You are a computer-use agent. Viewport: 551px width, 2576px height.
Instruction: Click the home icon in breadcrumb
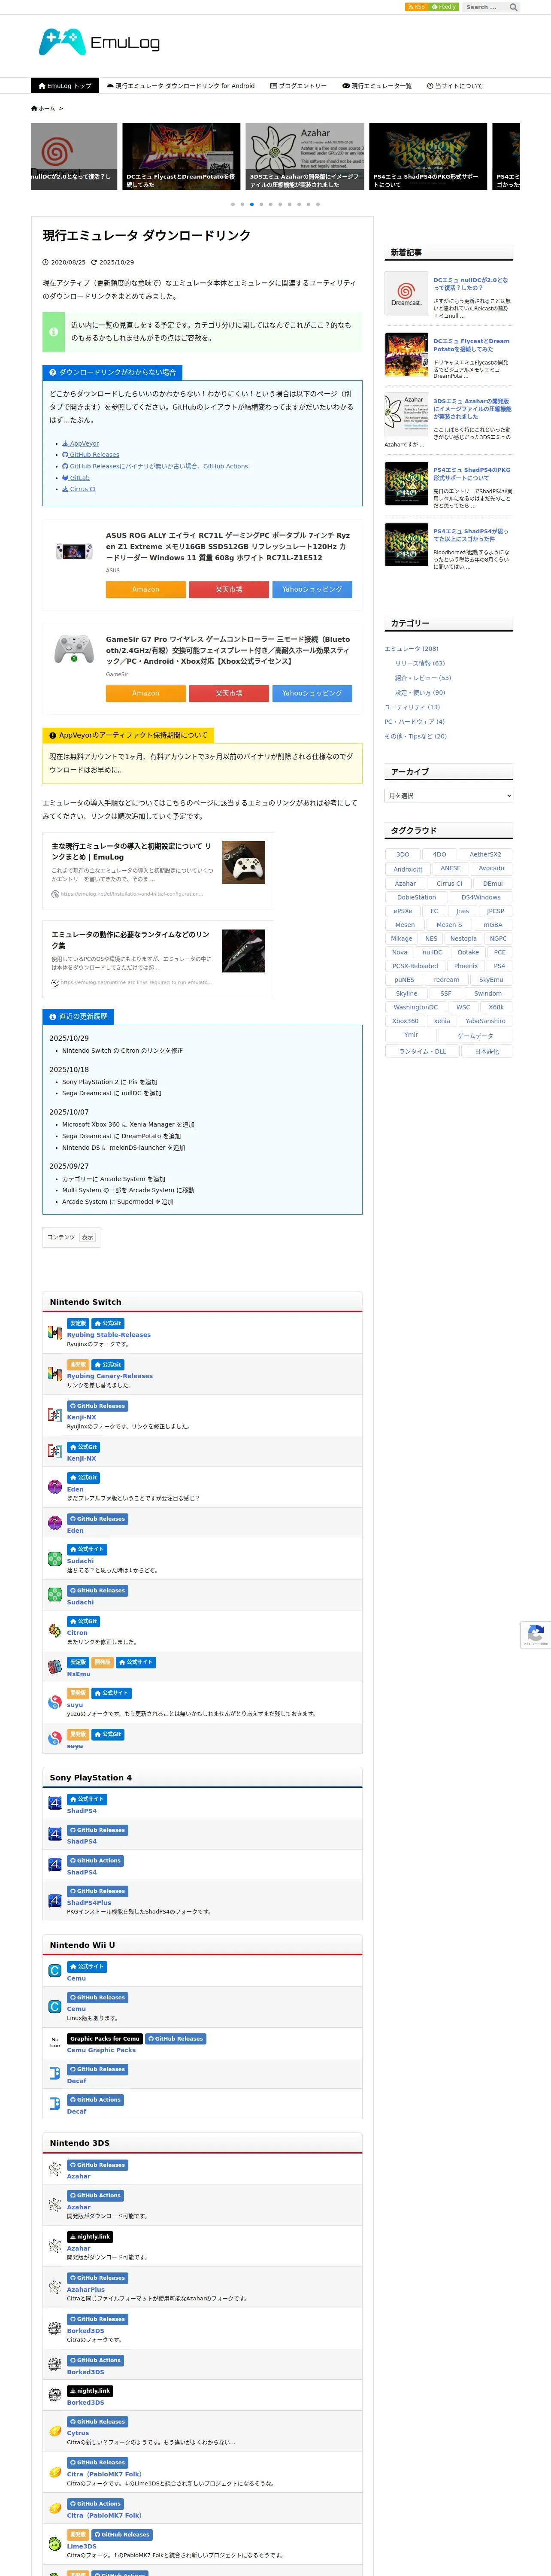34,108
